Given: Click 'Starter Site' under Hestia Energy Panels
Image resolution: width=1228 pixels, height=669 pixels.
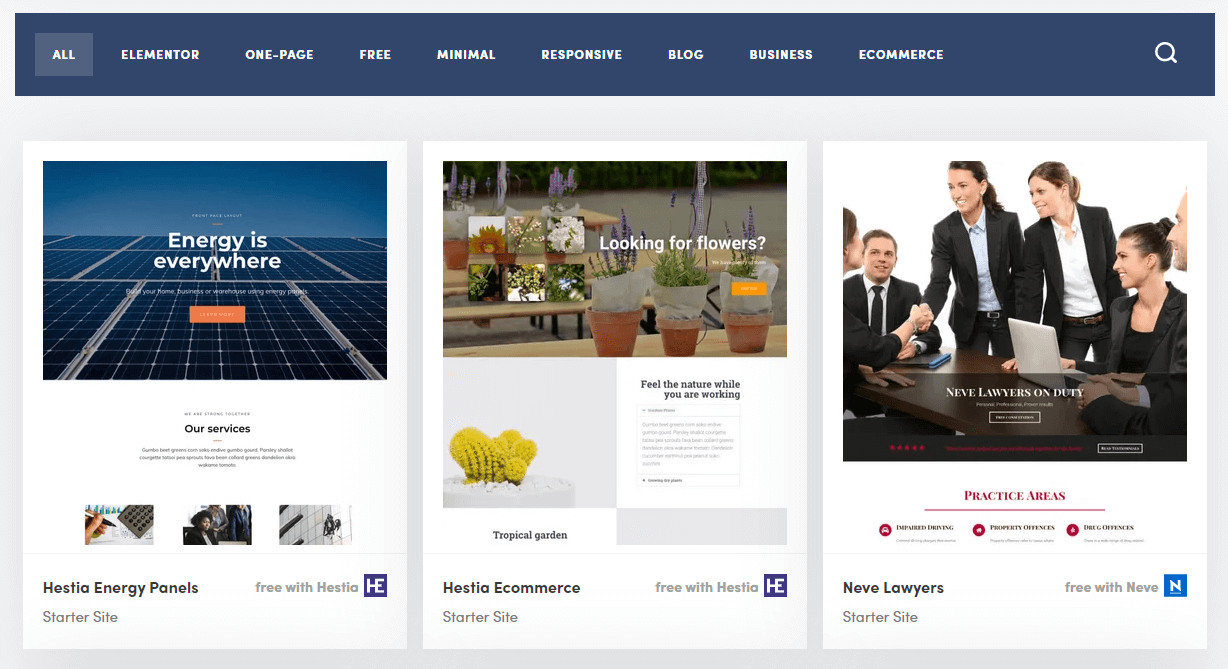Looking at the screenshot, I should (80, 617).
